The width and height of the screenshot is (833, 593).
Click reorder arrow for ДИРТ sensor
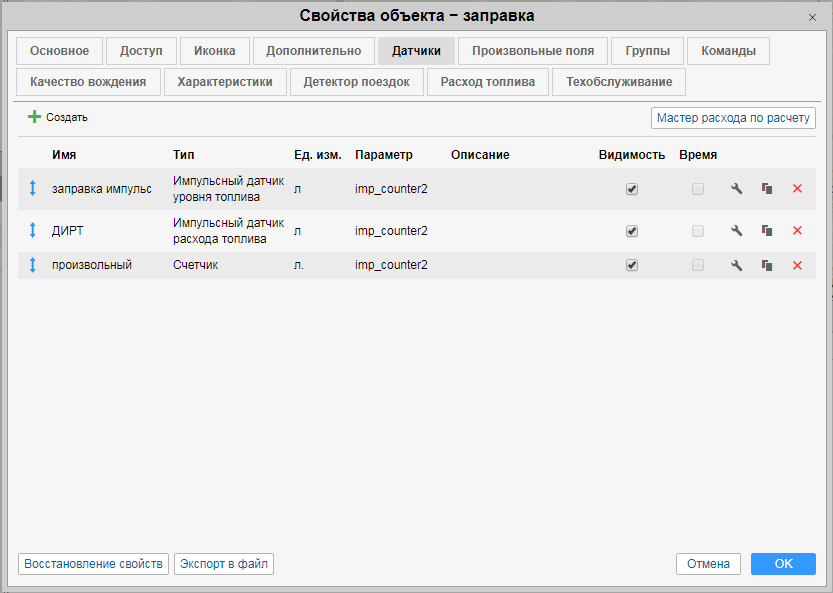coord(32,231)
